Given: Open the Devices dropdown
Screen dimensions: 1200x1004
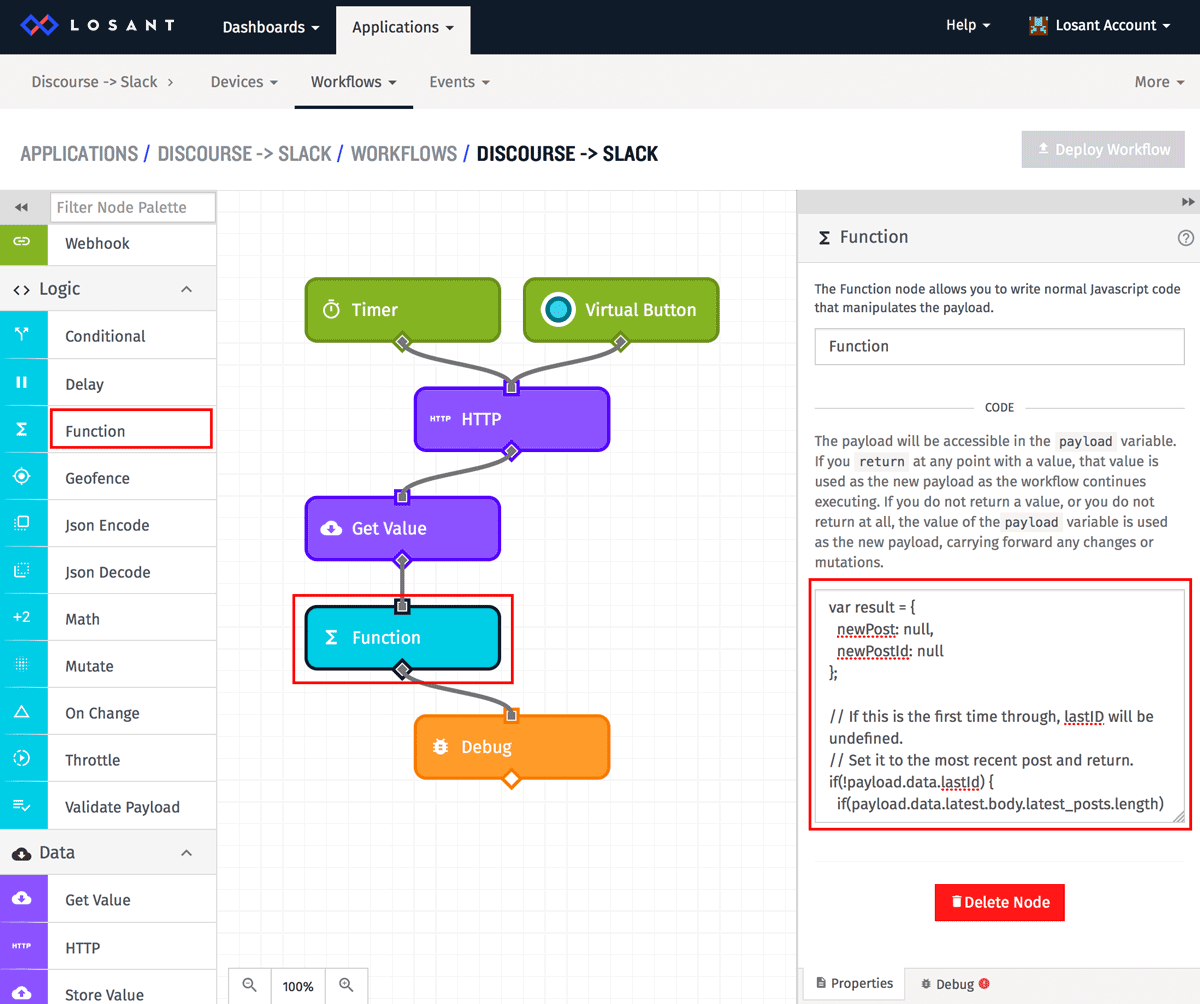Looking at the screenshot, I should click(x=244, y=82).
